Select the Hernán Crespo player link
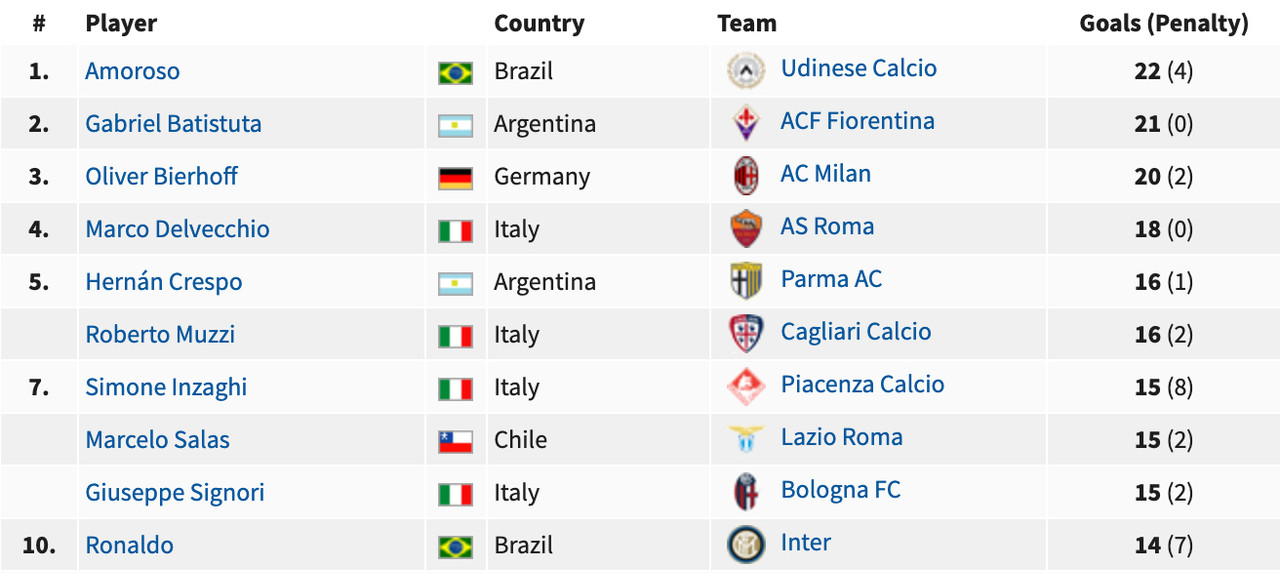 point(164,282)
